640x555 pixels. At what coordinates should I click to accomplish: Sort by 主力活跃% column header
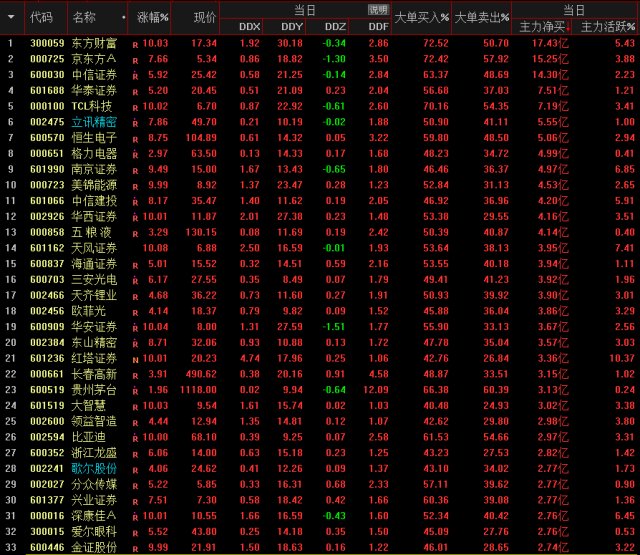tap(608, 27)
